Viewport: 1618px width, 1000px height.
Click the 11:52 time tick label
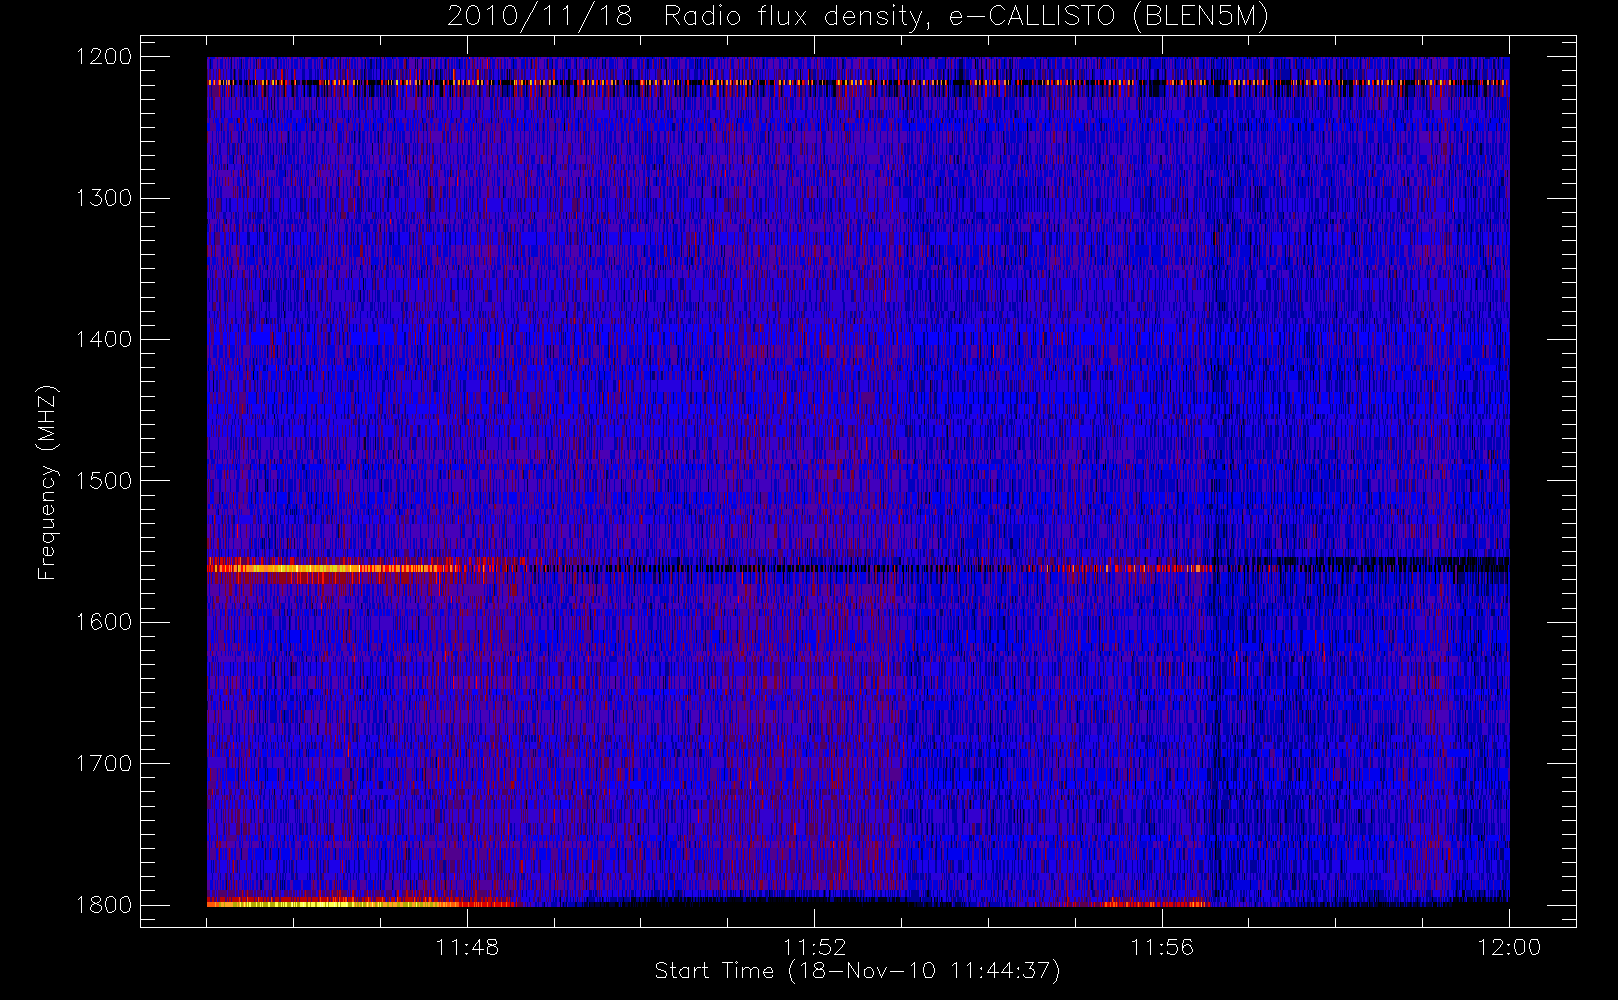point(814,947)
